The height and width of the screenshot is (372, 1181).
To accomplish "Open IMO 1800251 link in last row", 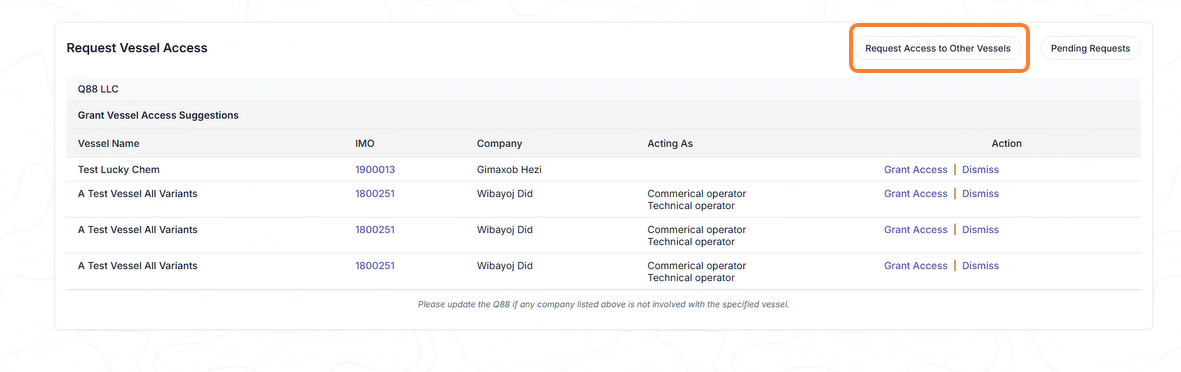I will click(x=375, y=266).
